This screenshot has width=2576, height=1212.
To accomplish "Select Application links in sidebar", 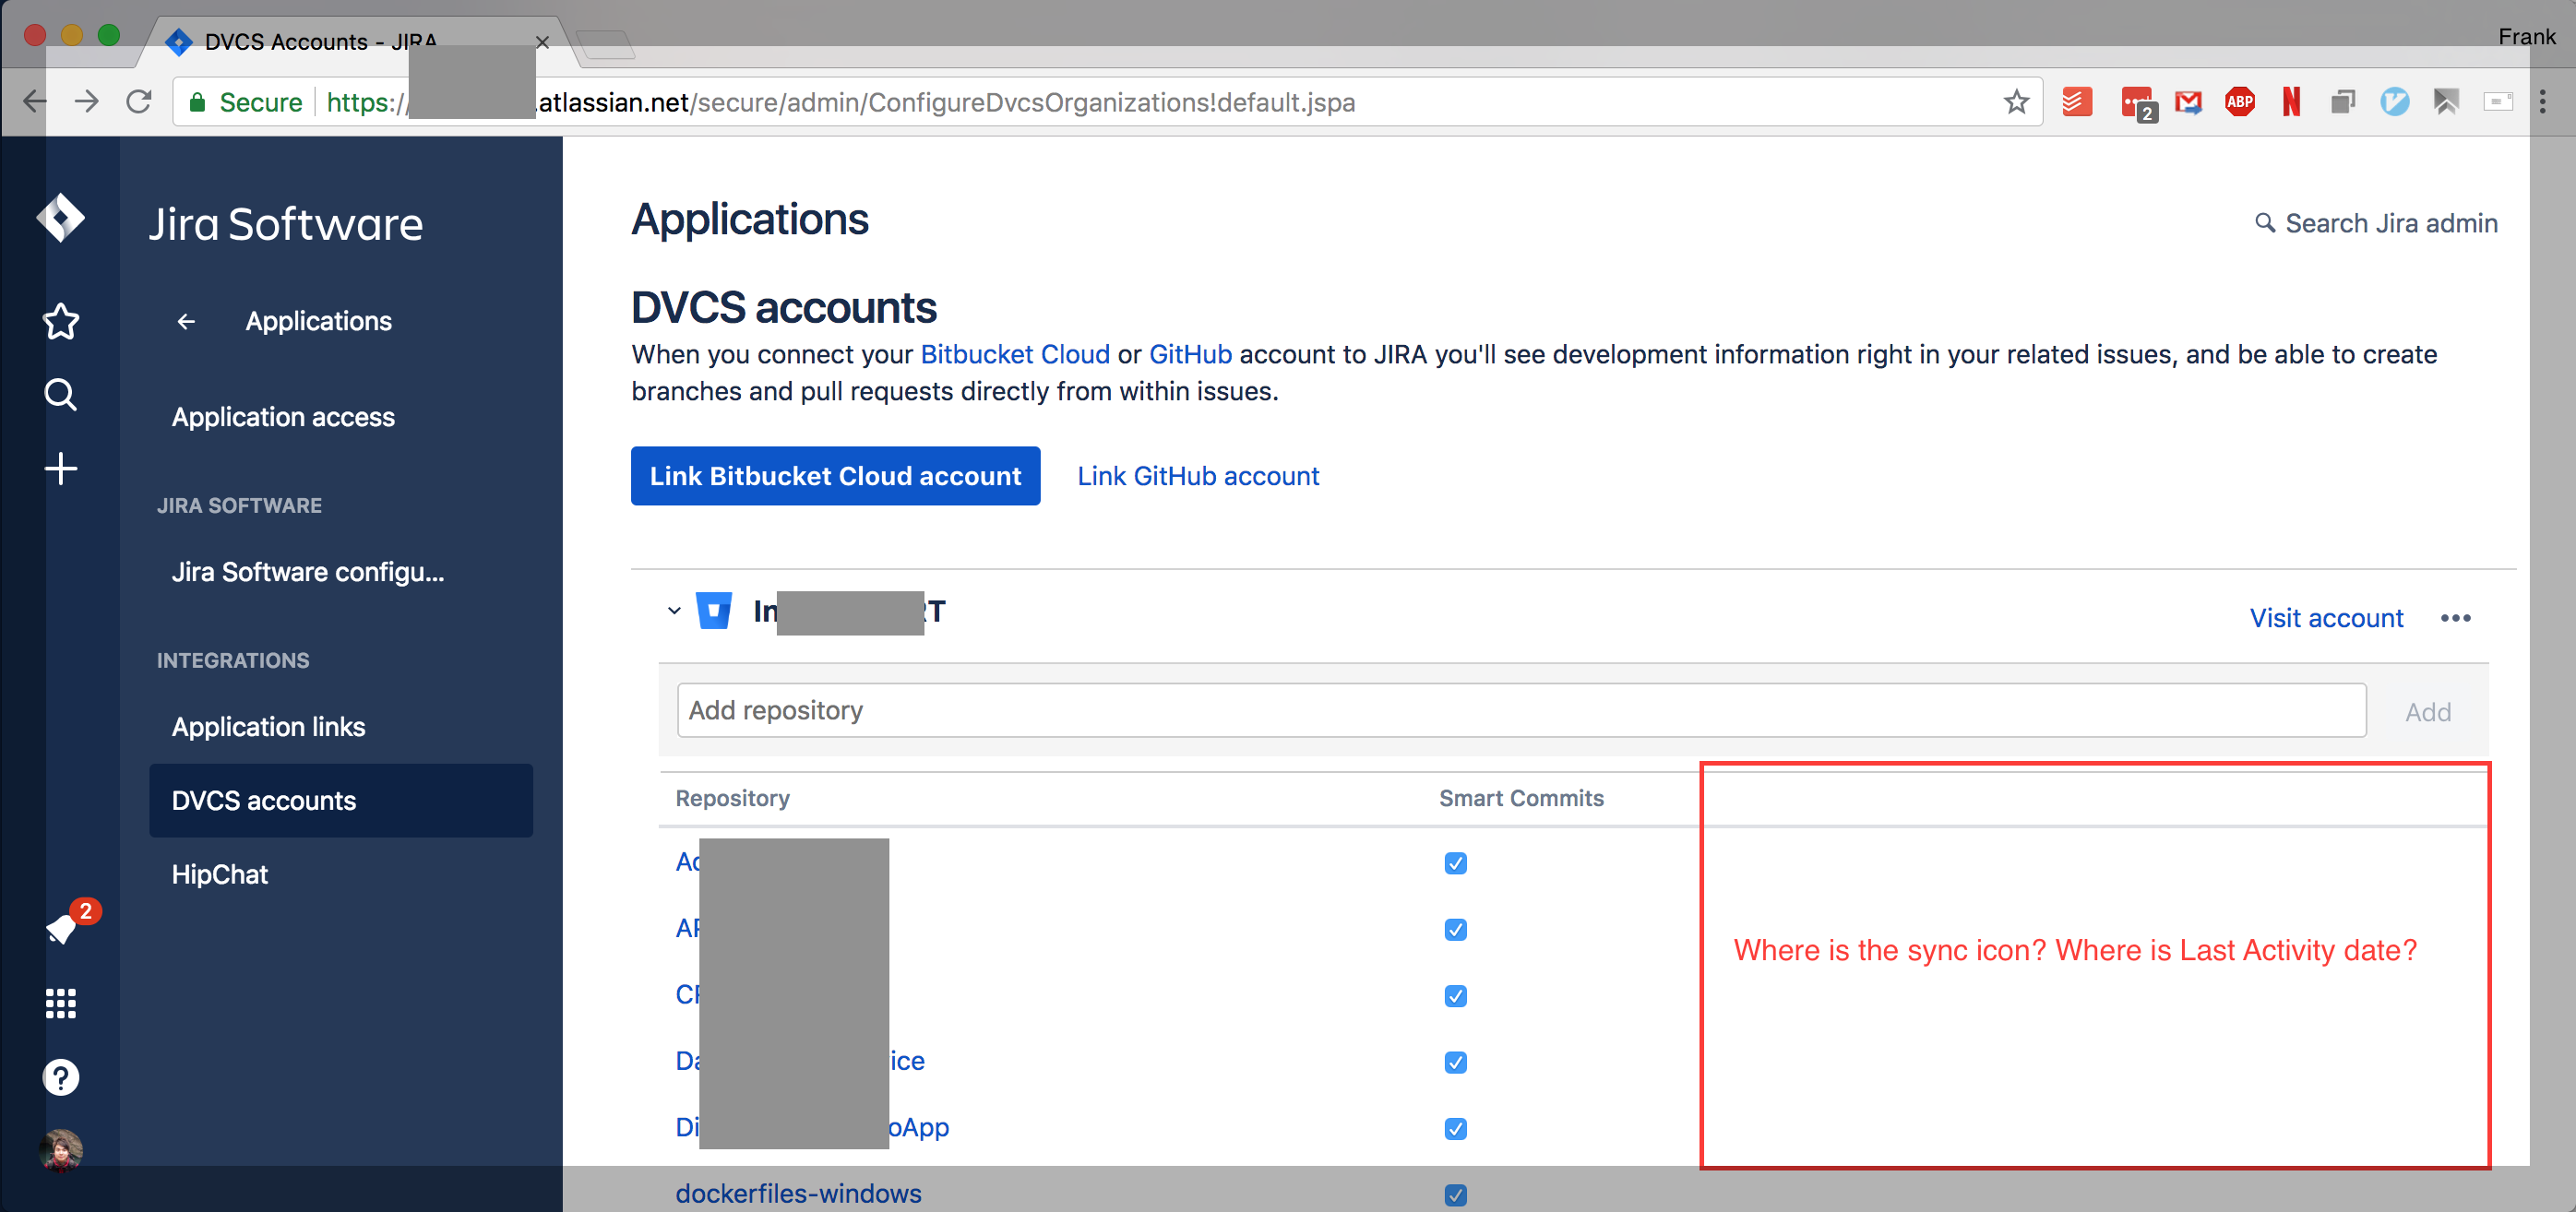I will coord(268,727).
